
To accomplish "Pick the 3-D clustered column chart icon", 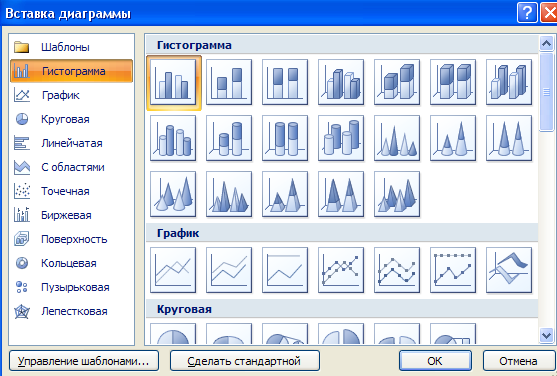I will coord(341,82).
